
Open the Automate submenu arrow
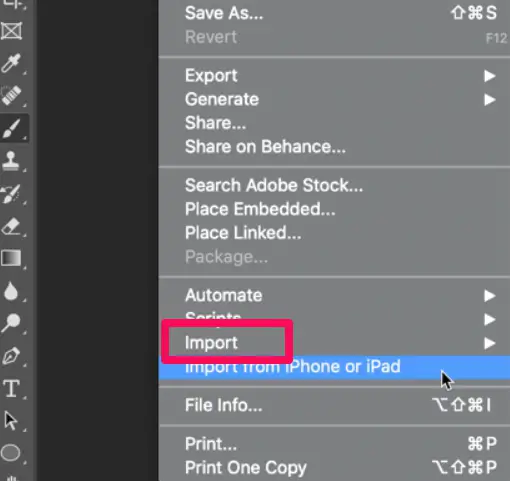tap(489, 295)
